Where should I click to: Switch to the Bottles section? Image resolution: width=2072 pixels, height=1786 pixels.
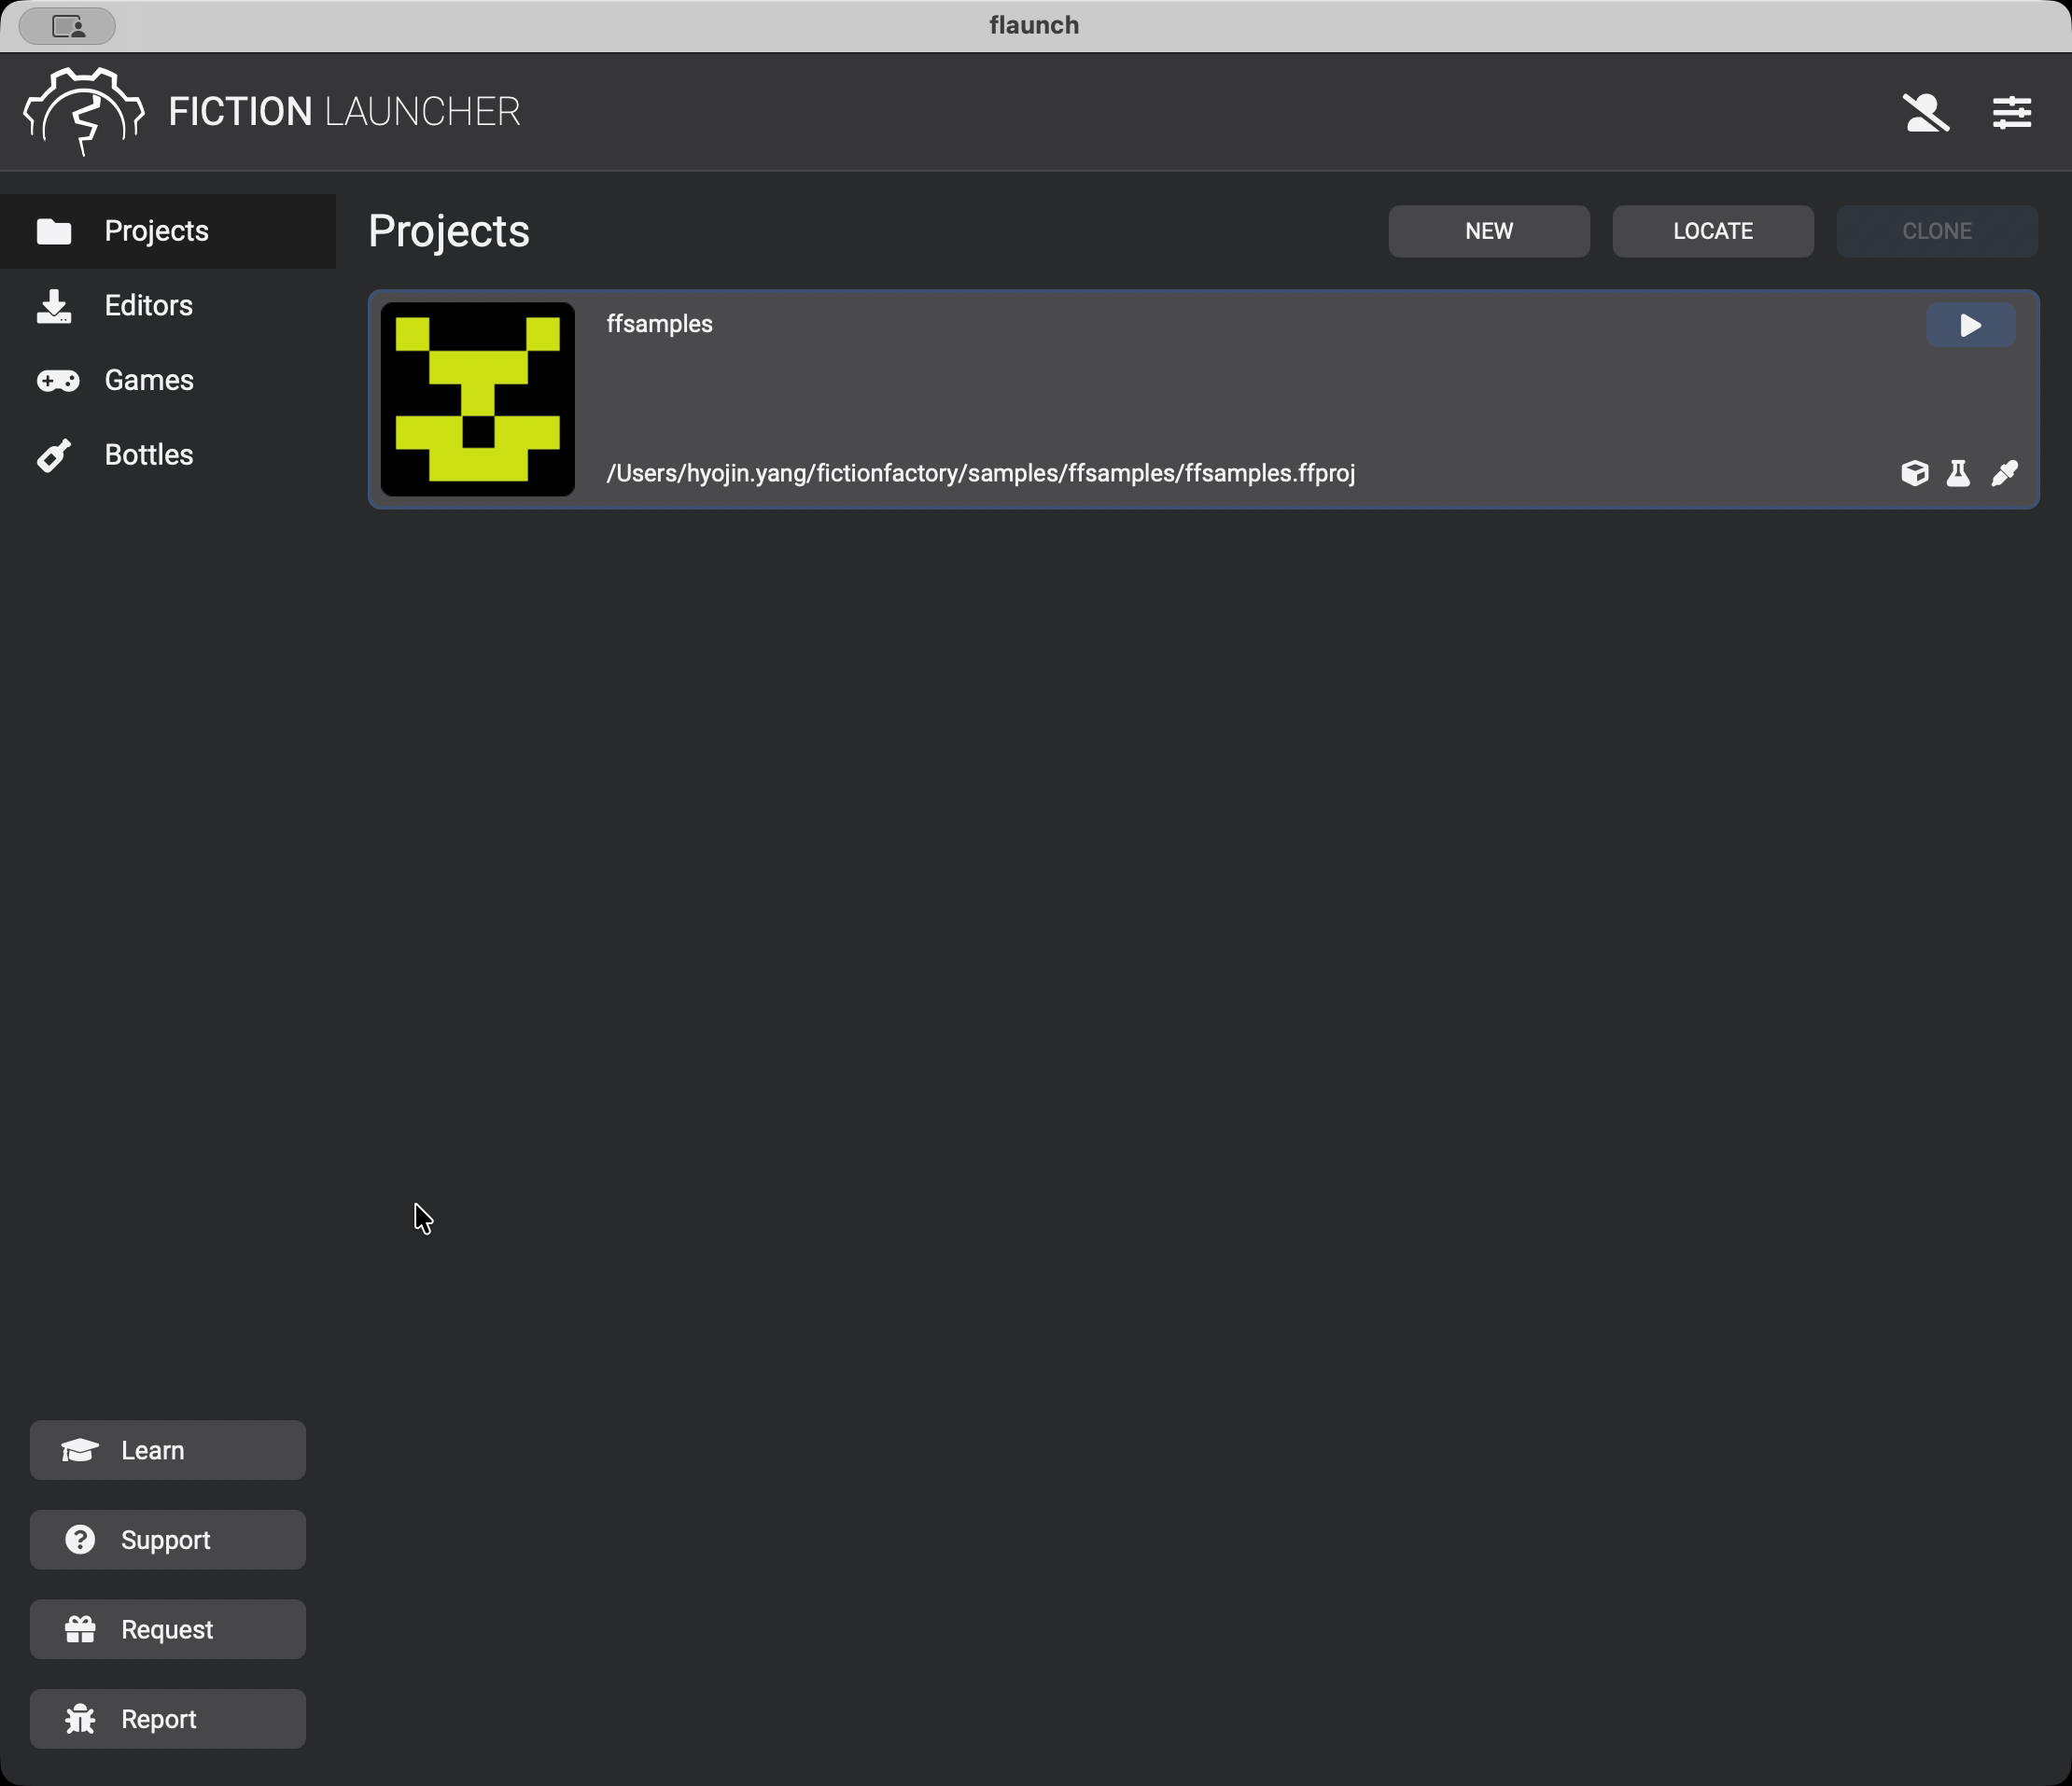pyautogui.click(x=167, y=455)
